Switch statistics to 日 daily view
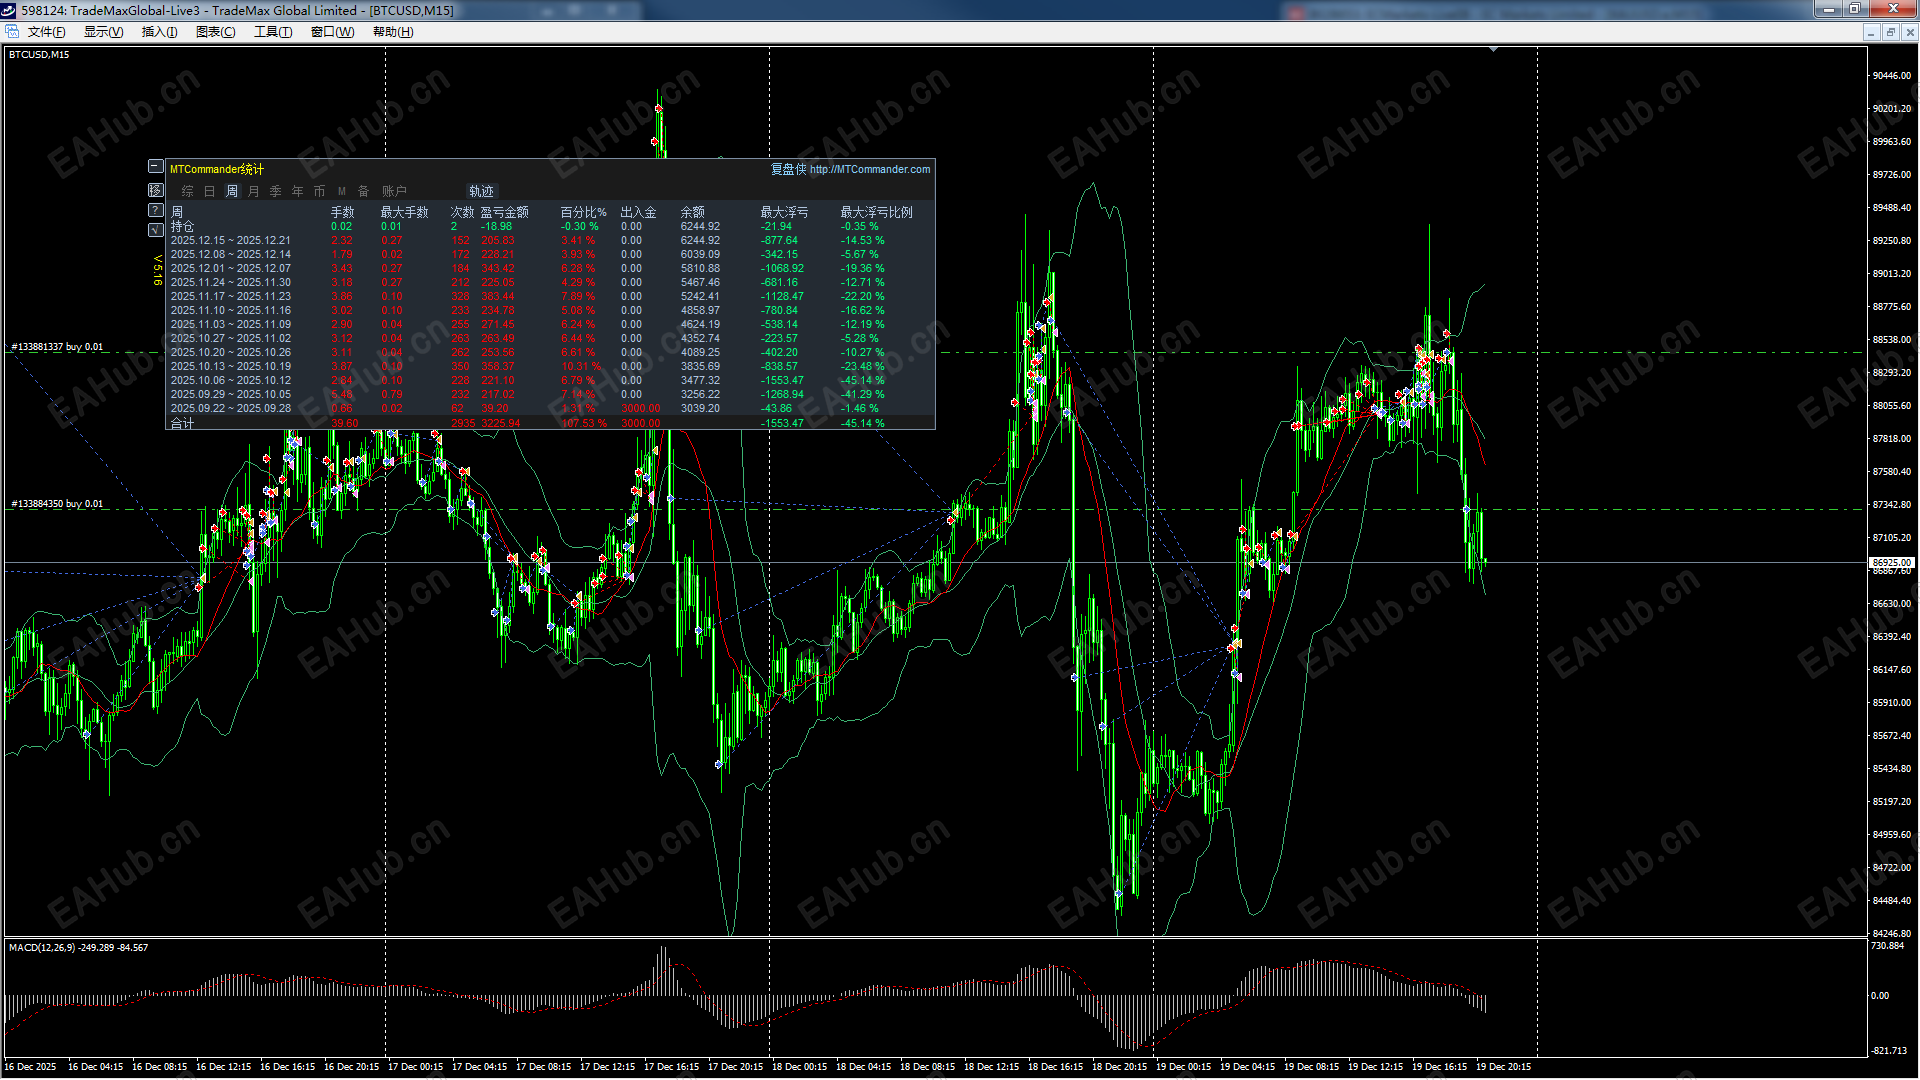The width and height of the screenshot is (1920, 1080). coord(209,191)
